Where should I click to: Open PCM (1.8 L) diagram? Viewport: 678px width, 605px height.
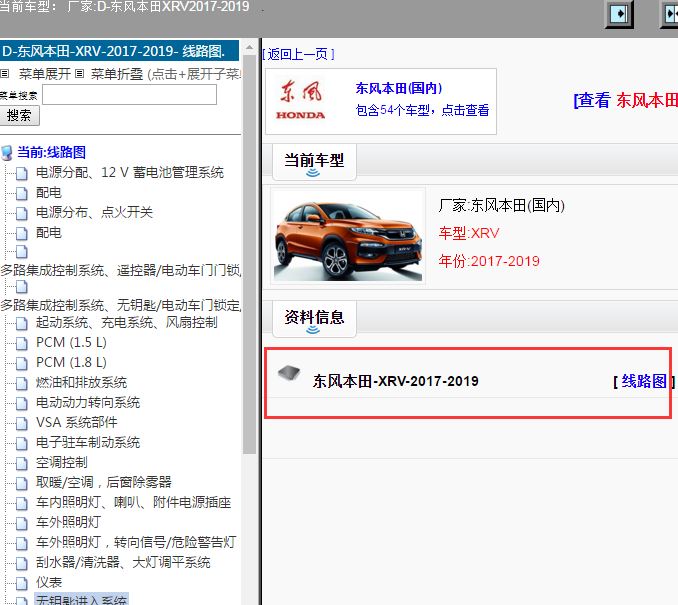71,362
